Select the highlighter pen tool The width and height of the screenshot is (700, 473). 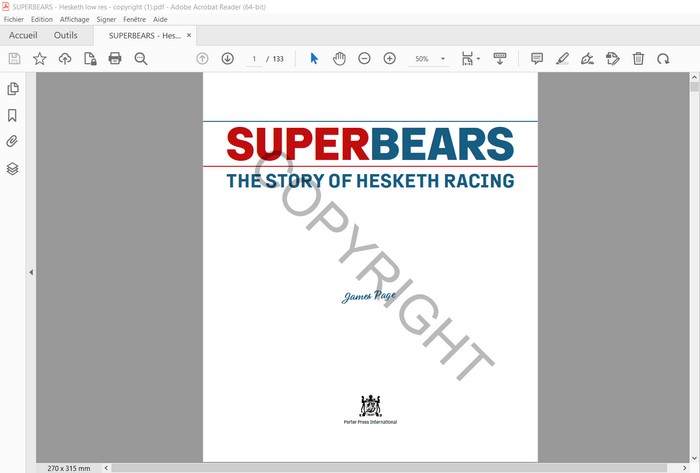[562, 58]
